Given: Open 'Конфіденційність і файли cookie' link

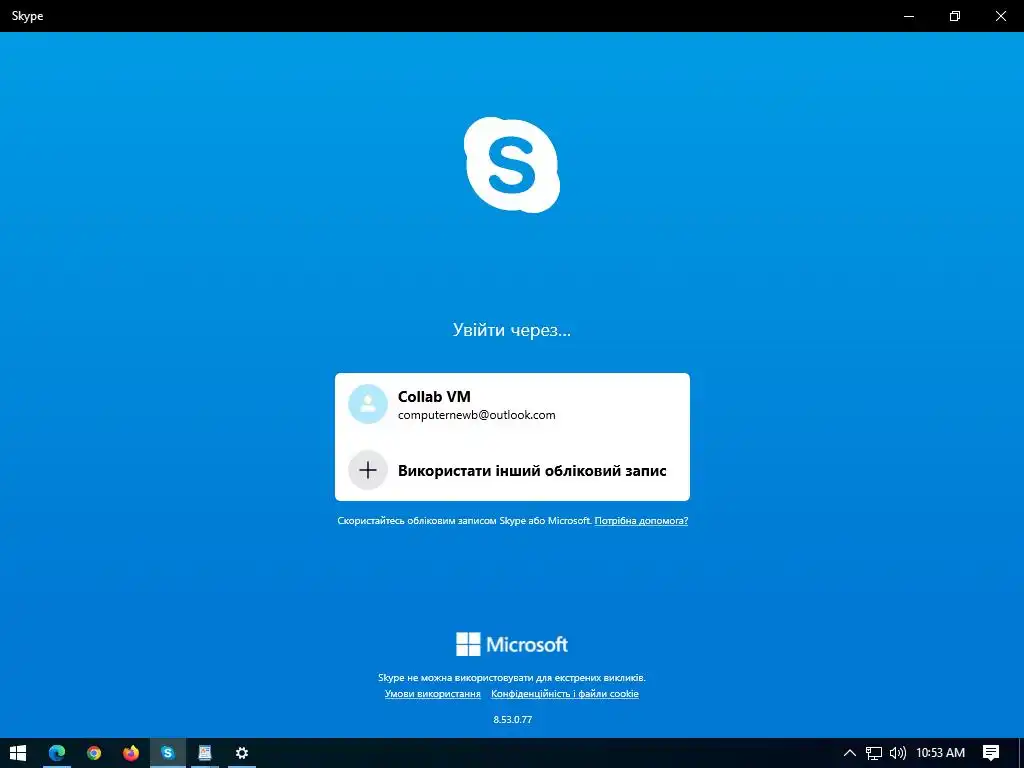Looking at the screenshot, I should 565,694.
